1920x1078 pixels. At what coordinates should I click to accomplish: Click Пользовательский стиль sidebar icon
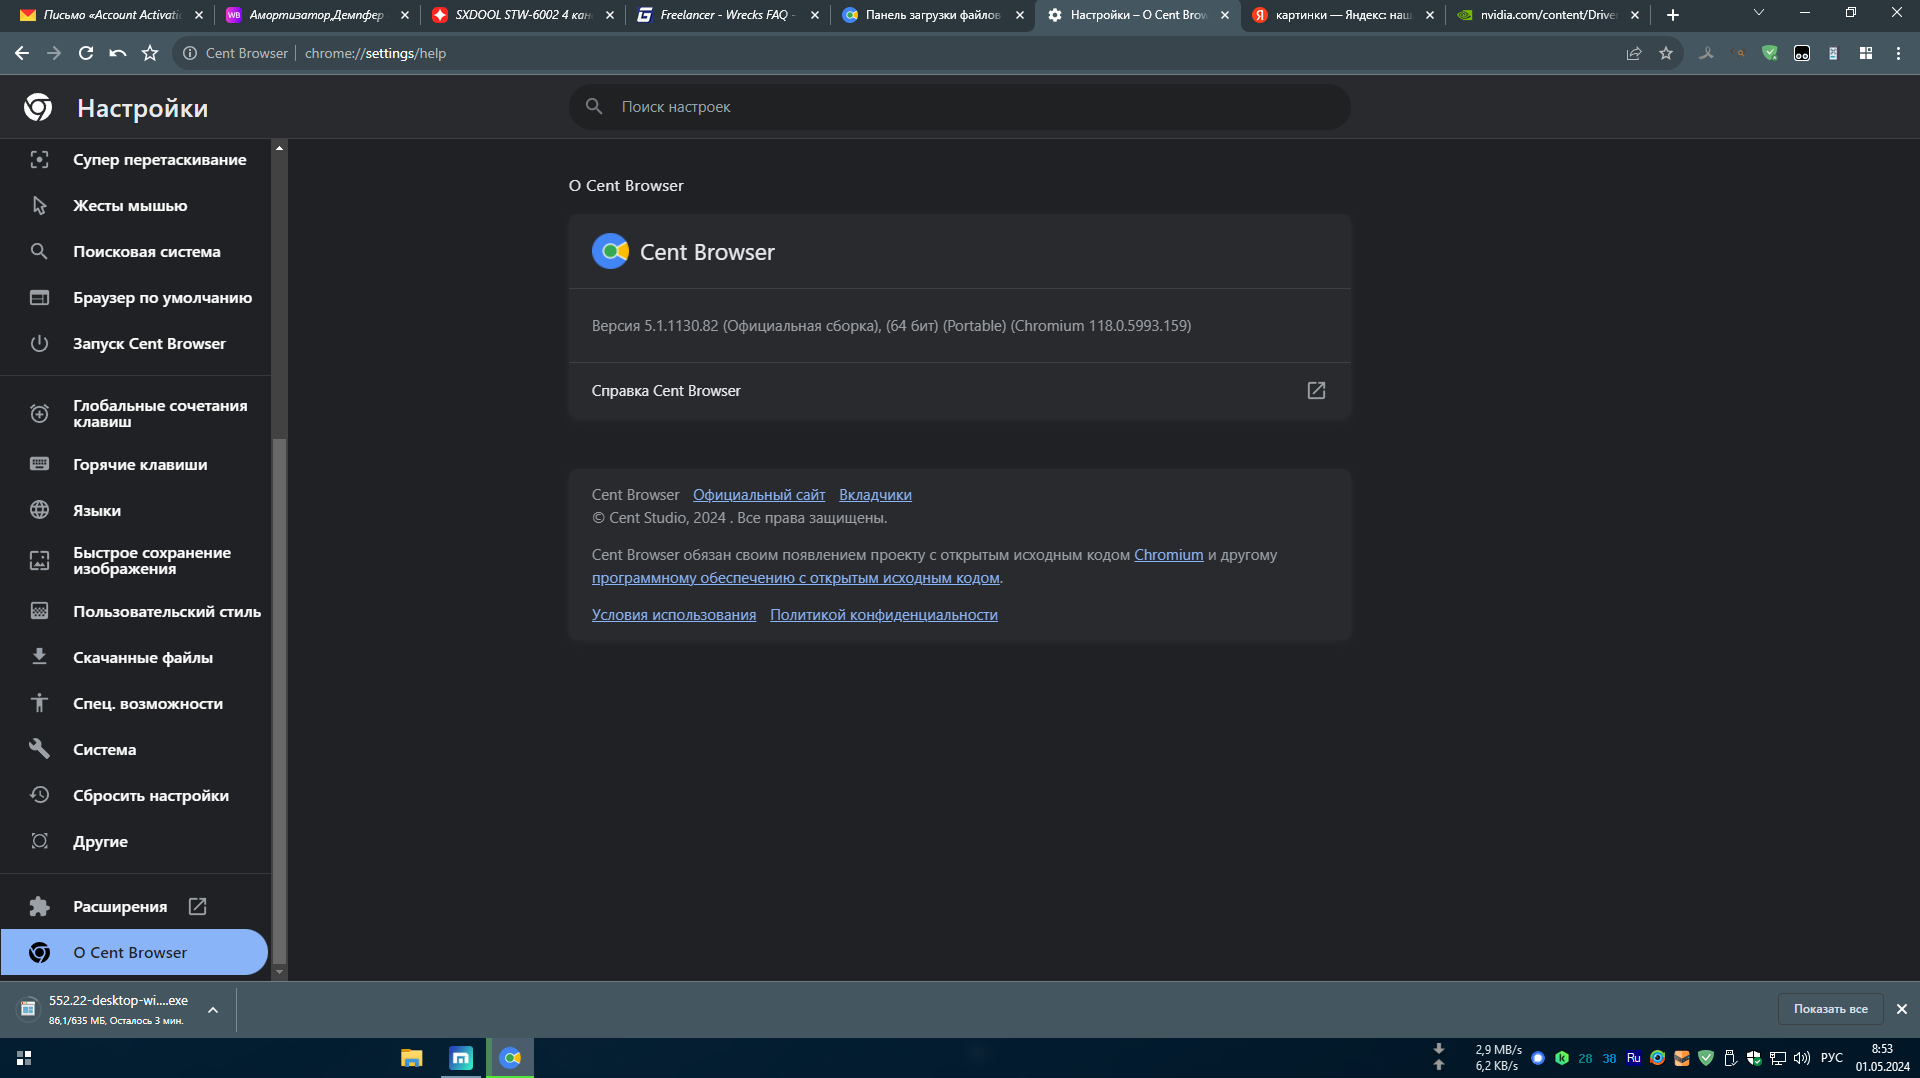coord(39,611)
